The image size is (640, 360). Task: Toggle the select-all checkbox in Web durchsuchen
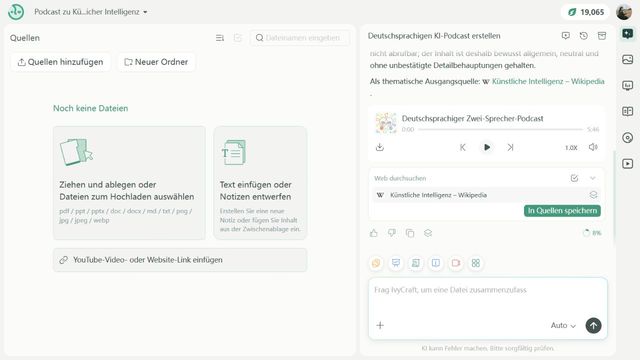click(574, 178)
